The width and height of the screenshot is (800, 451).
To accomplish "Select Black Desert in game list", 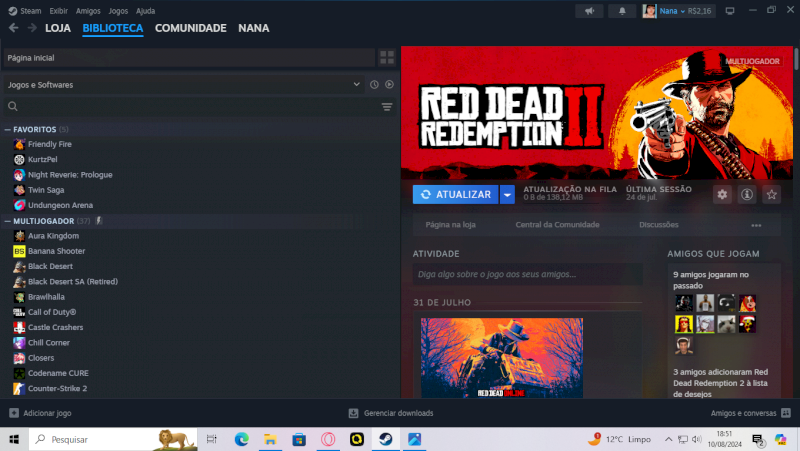I will [50, 267].
